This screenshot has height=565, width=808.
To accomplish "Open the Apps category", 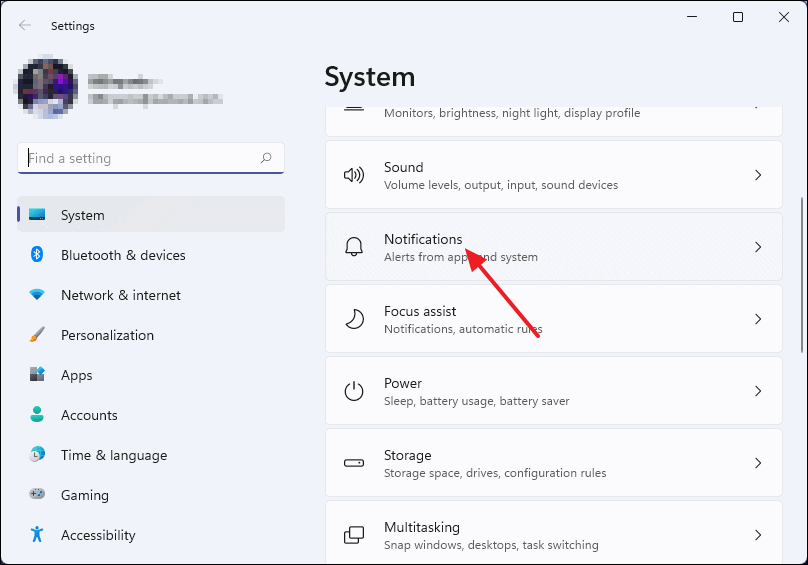I will click(x=151, y=375).
